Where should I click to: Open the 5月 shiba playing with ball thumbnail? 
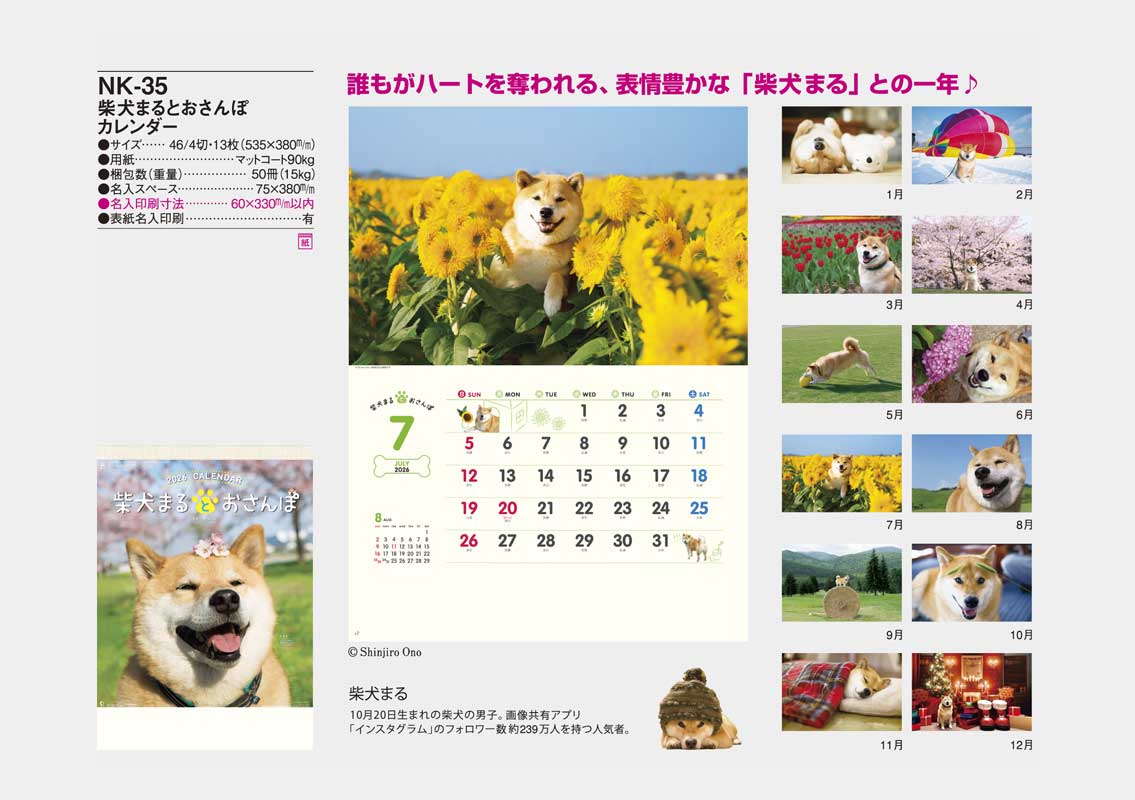click(841, 364)
